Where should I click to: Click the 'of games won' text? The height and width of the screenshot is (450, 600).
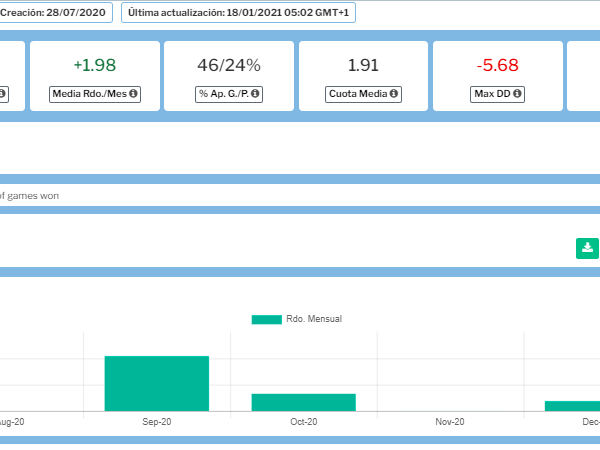[x=29, y=196]
